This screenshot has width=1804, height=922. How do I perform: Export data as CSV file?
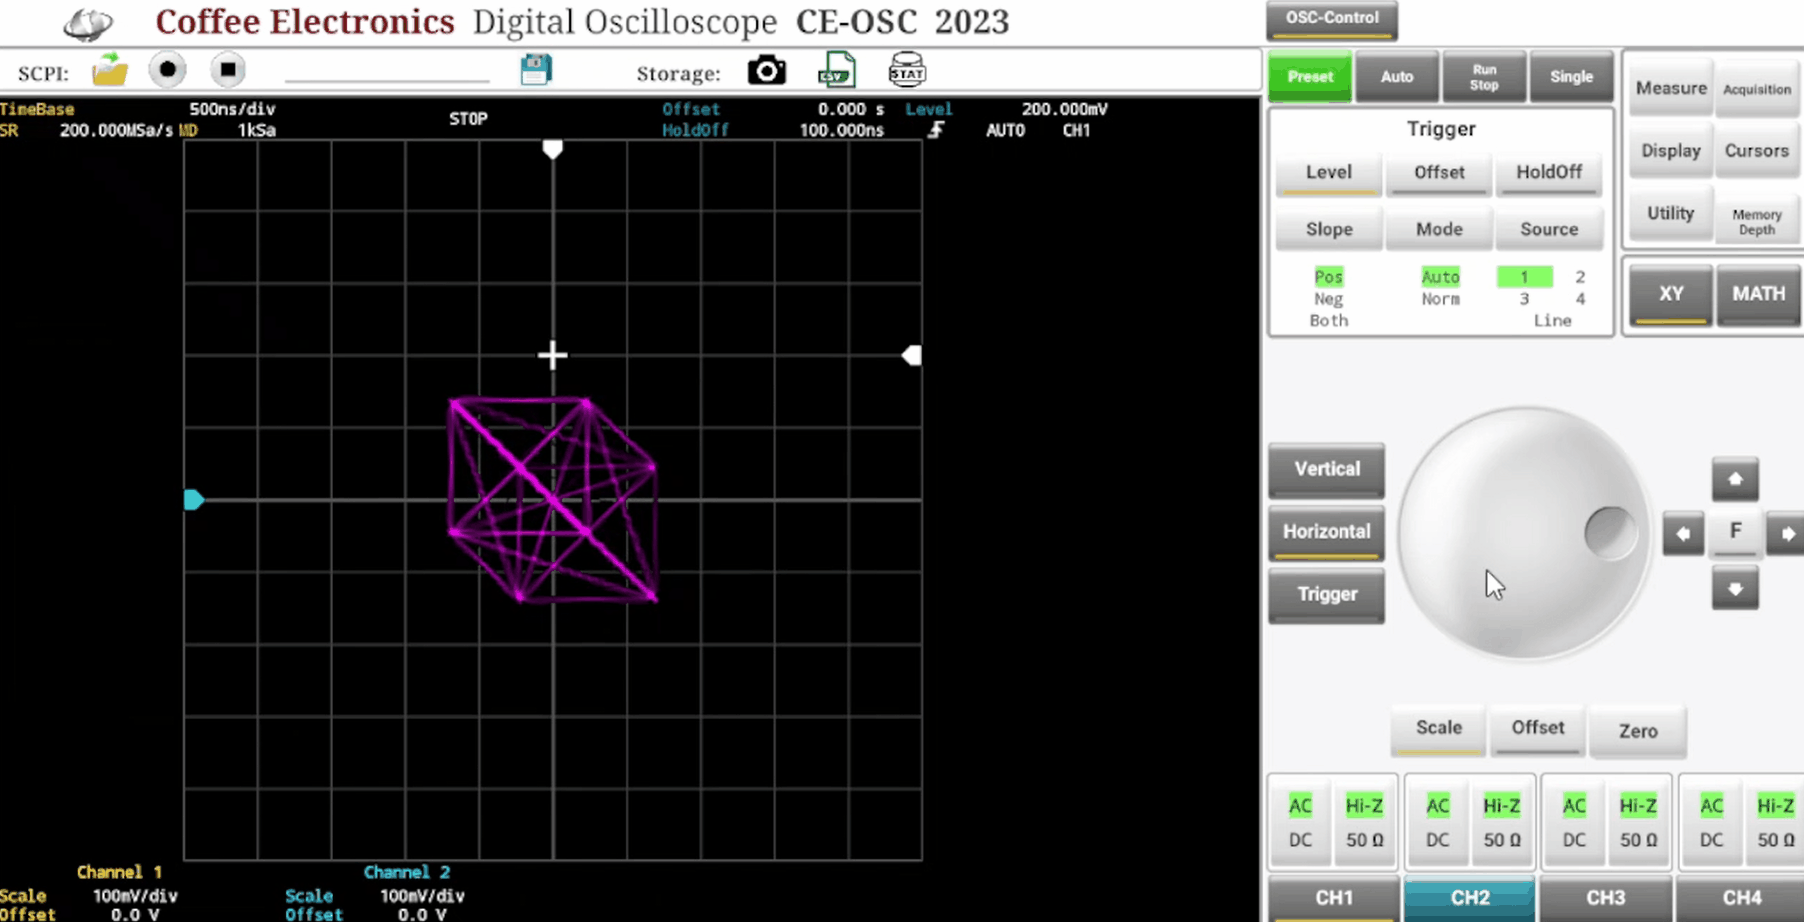point(836,69)
